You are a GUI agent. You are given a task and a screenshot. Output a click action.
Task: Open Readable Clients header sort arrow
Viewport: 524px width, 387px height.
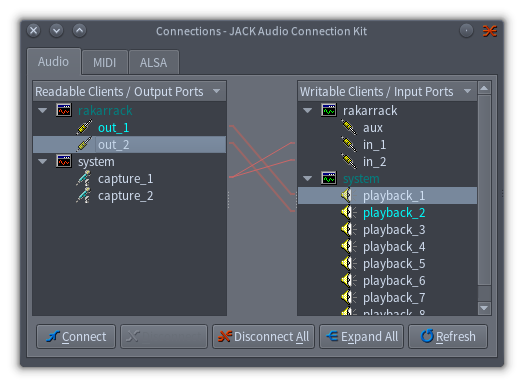coord(217,91)
